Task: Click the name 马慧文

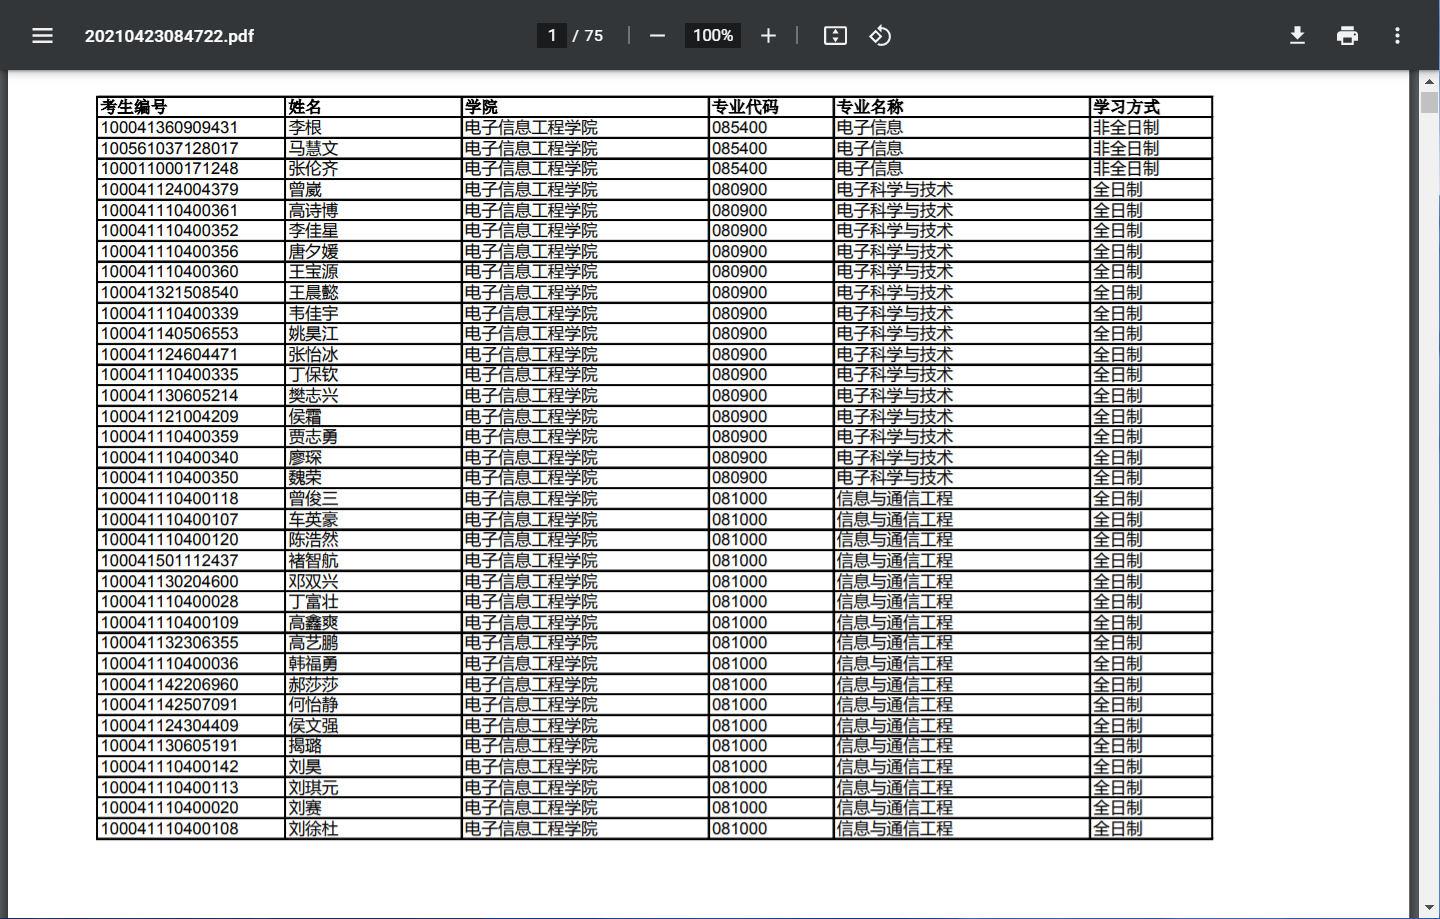Action: click(313, 148)
